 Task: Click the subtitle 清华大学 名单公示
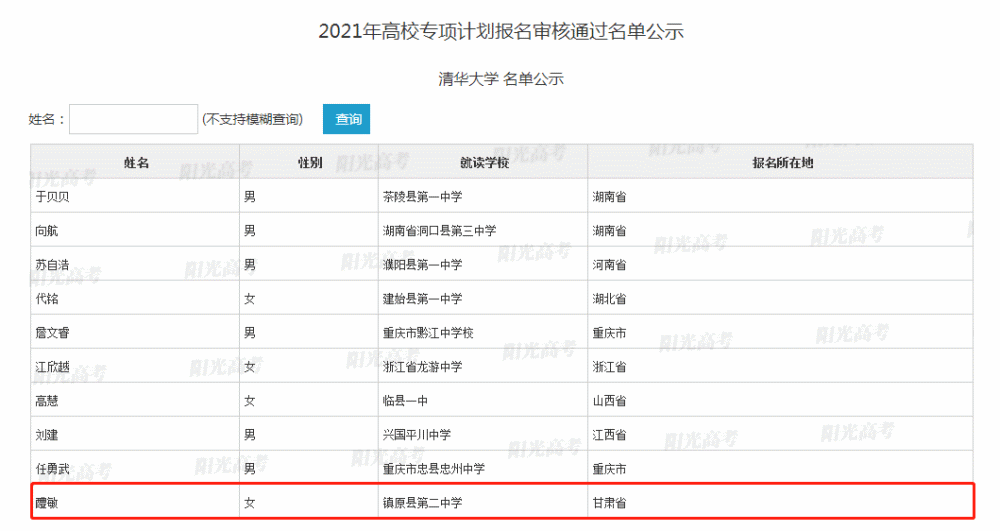[x=501, y=79]
